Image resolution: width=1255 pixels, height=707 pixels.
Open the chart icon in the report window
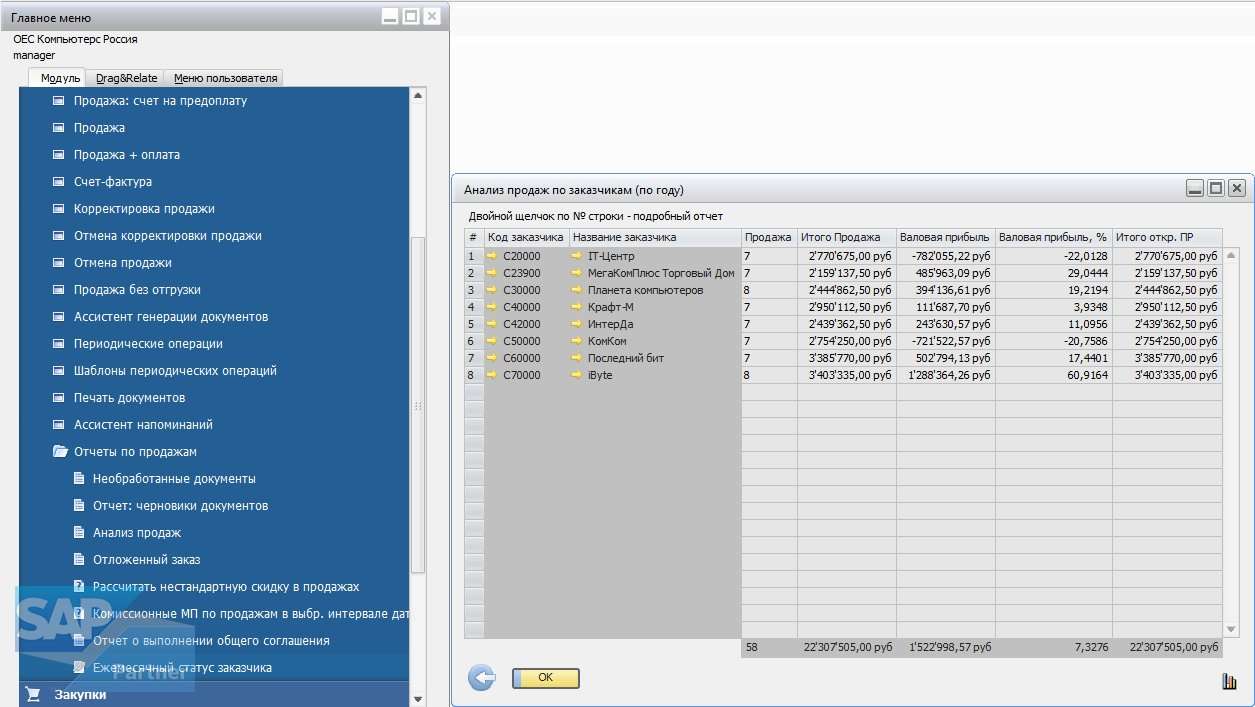1229,681
